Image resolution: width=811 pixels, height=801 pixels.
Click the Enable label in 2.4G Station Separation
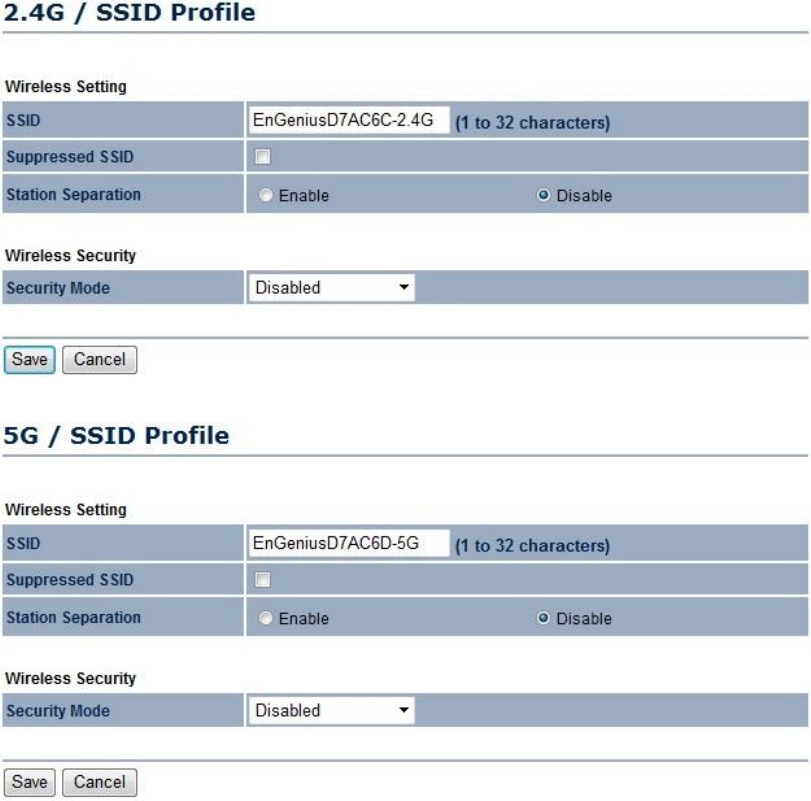(304, 196)
